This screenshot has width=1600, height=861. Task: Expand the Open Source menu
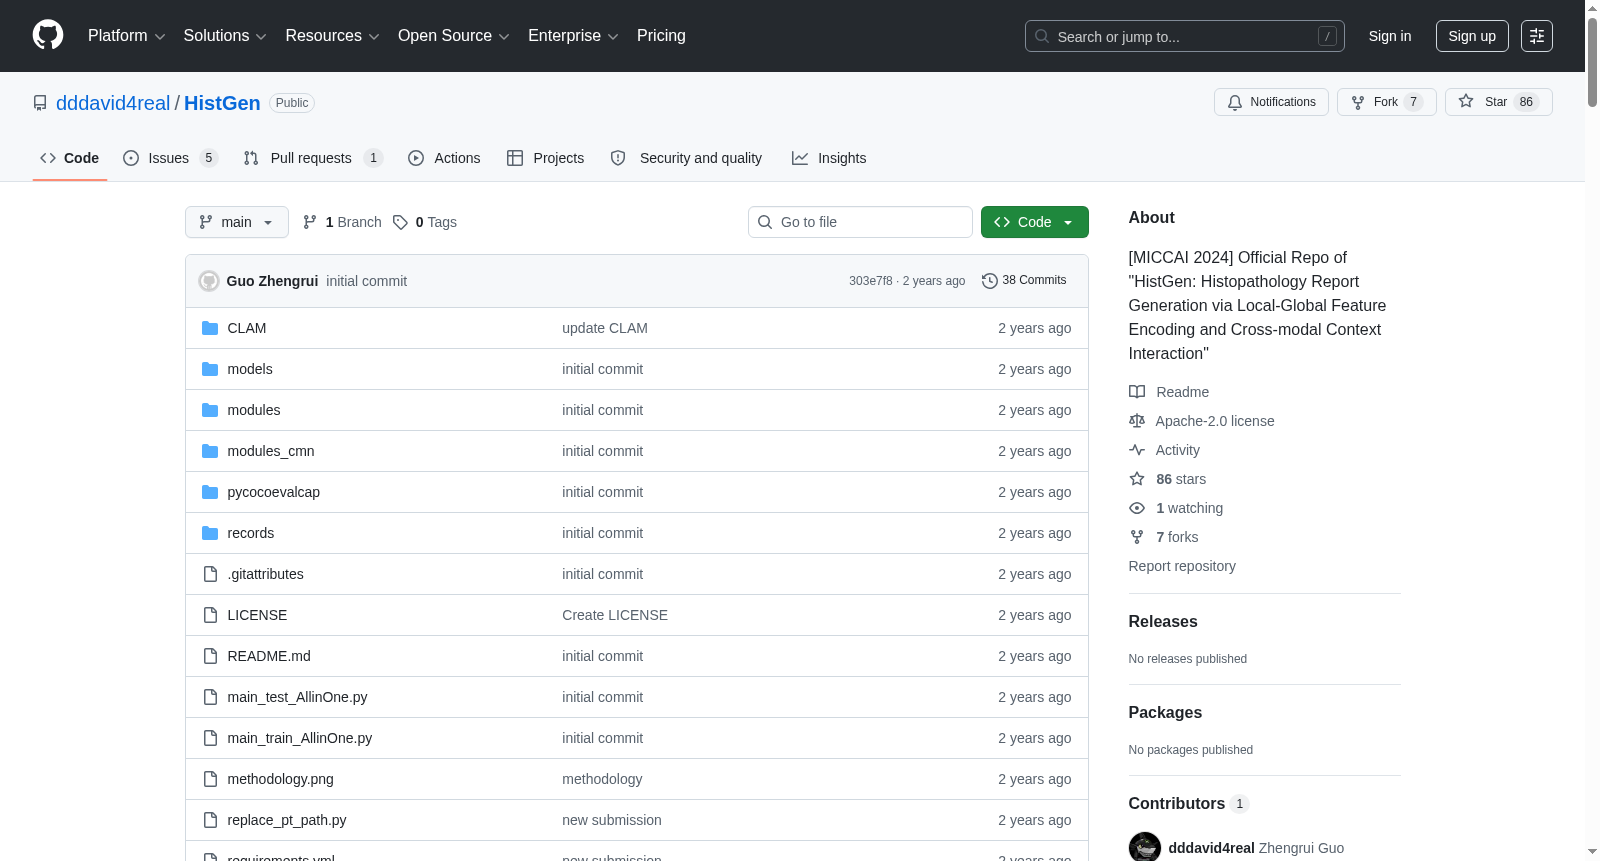(454, 36)
